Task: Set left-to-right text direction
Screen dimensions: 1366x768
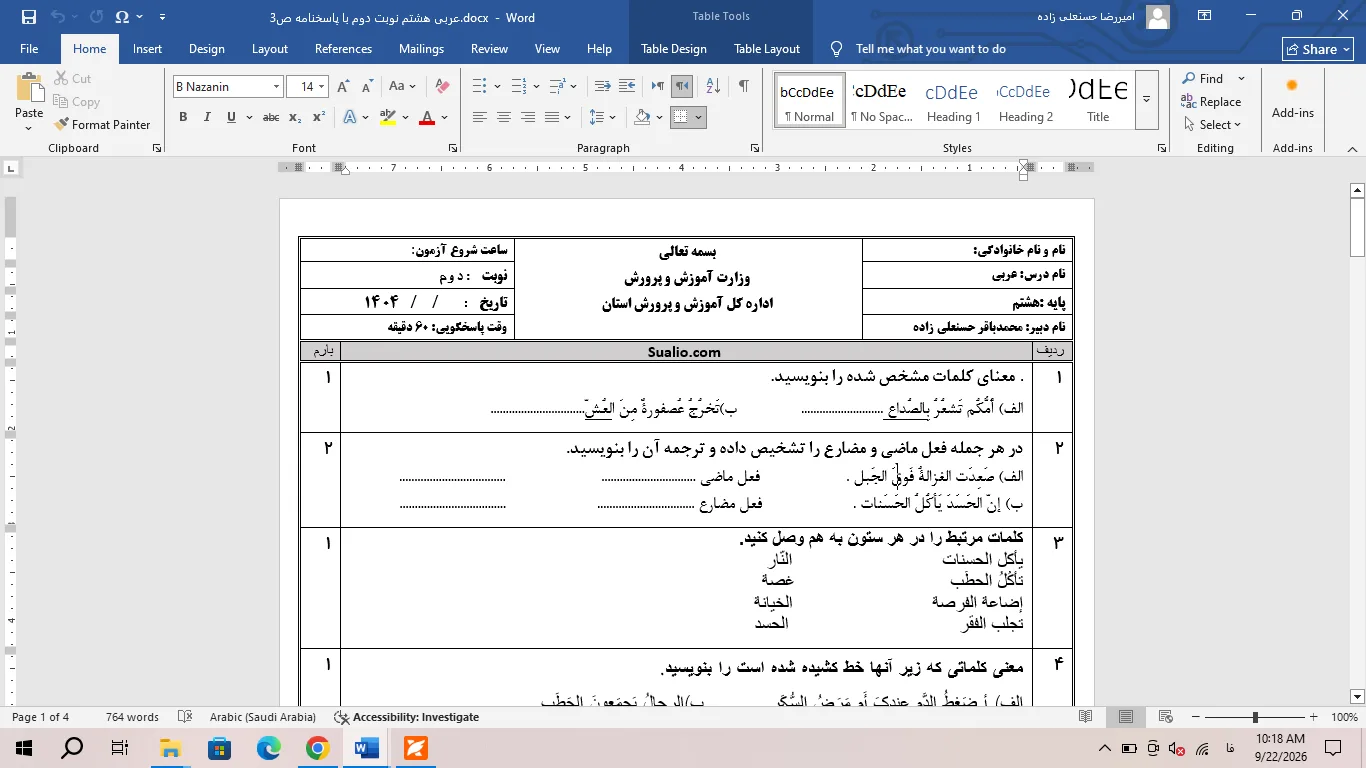Action: pyautogui.click(x=657, y=87)
